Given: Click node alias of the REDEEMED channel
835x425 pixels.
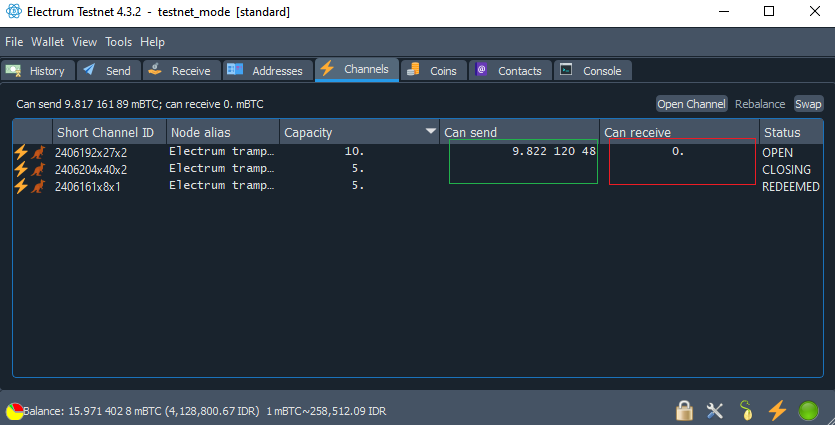Looking at the screenshot, I should click(222, 185).
